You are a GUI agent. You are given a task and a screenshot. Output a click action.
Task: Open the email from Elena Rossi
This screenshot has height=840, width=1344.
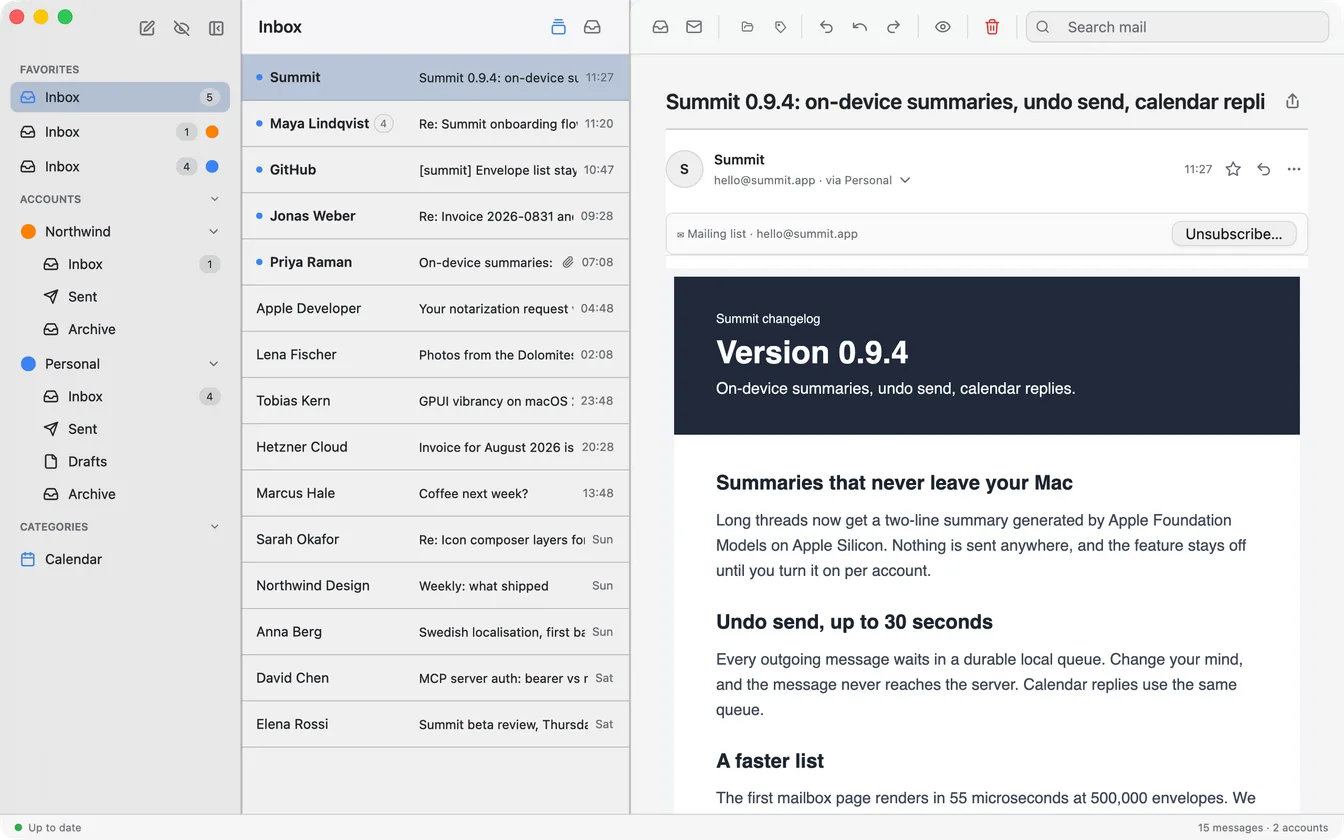(x=435, y=723)
